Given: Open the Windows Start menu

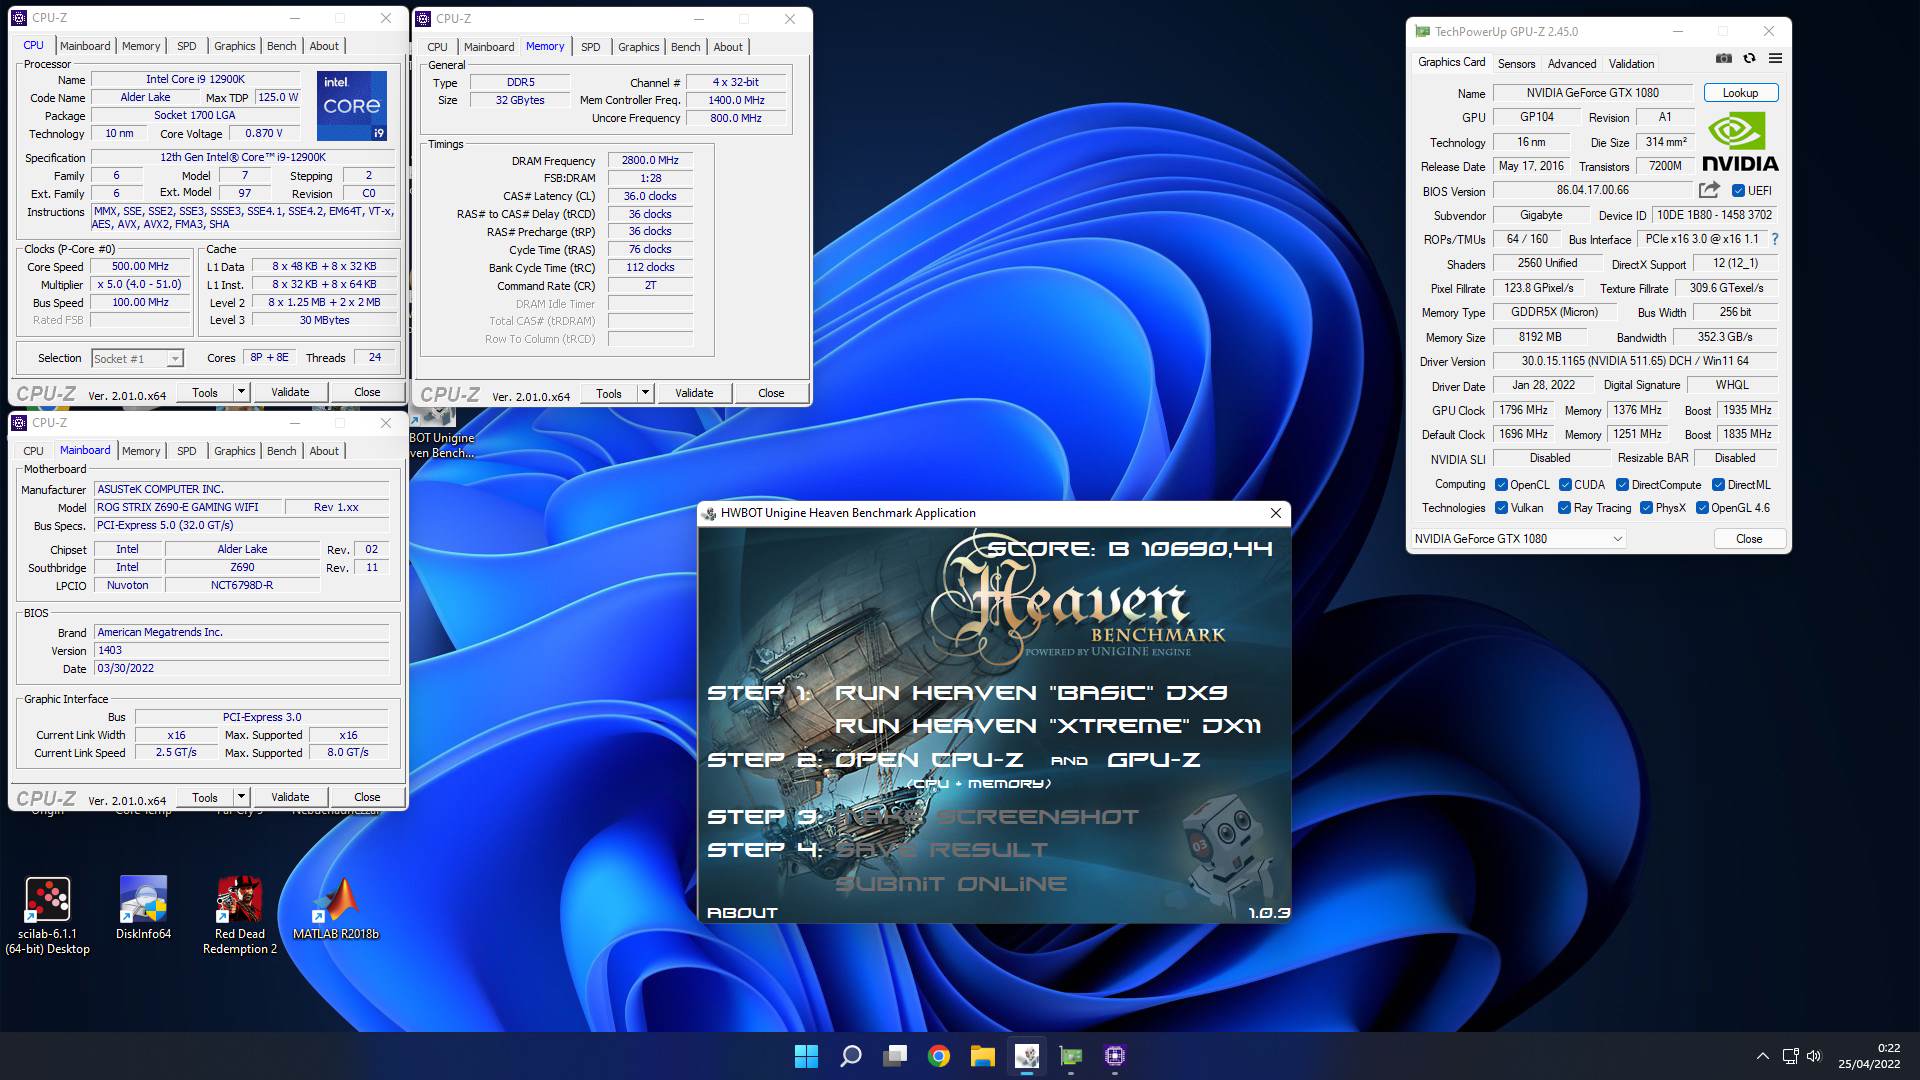Looking at the screenshot, I should (806, 1056).
